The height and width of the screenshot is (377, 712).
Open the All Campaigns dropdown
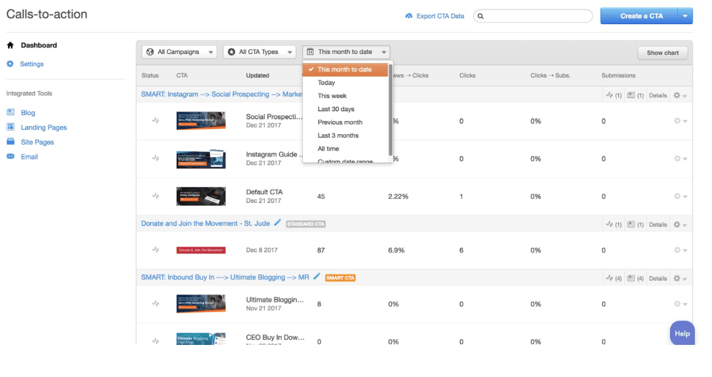(x=179, y=52)
